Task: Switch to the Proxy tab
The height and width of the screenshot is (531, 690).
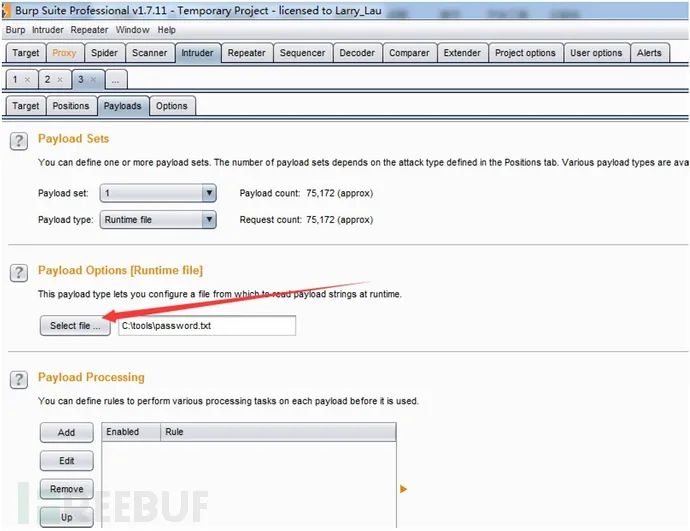Action: click(64, 53)
